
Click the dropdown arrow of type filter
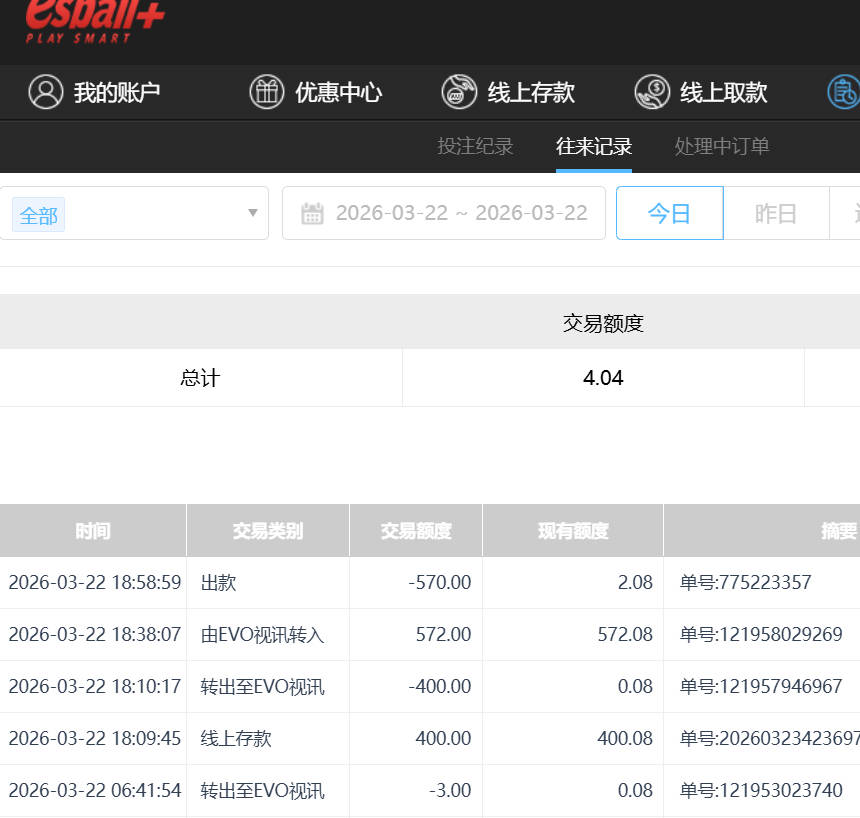pos(252,213)
